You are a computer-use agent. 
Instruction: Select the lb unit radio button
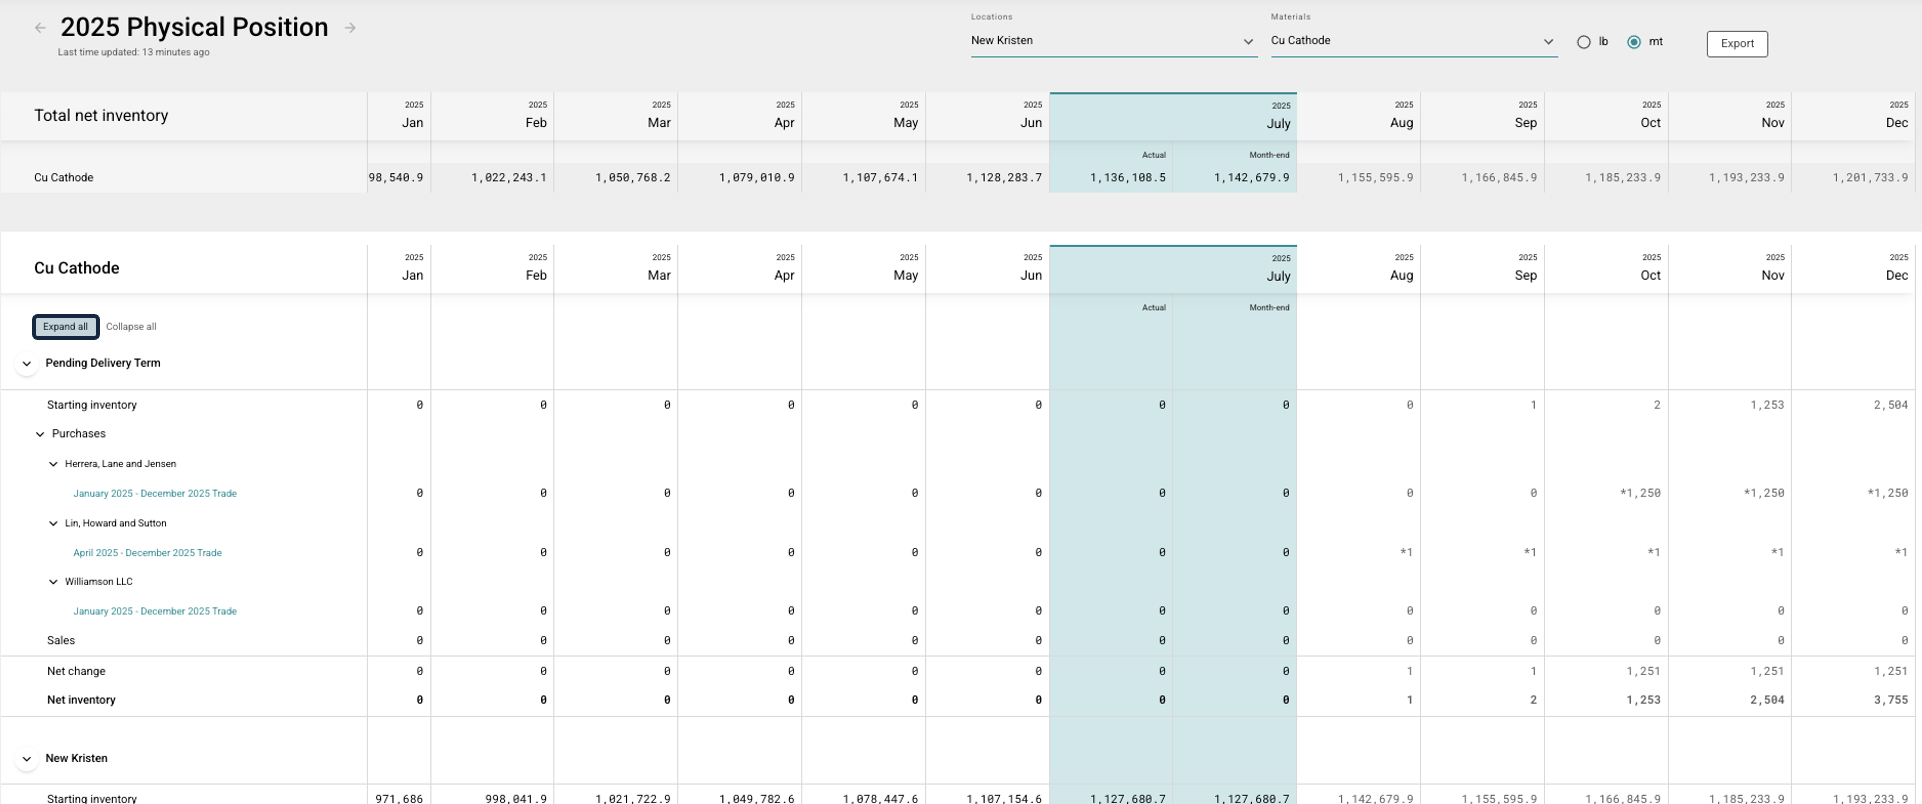pyautogui.click(x=1583, y=42)
